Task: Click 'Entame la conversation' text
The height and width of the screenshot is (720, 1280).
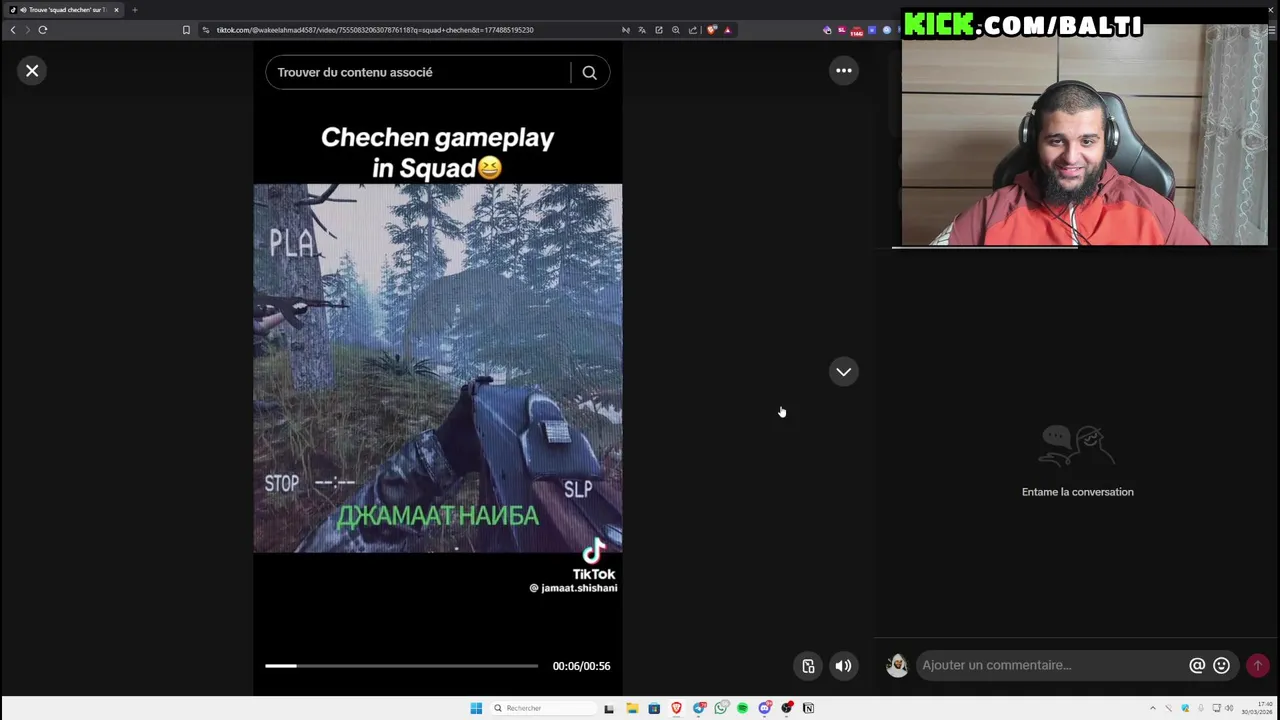Action: pos(1077,492)
